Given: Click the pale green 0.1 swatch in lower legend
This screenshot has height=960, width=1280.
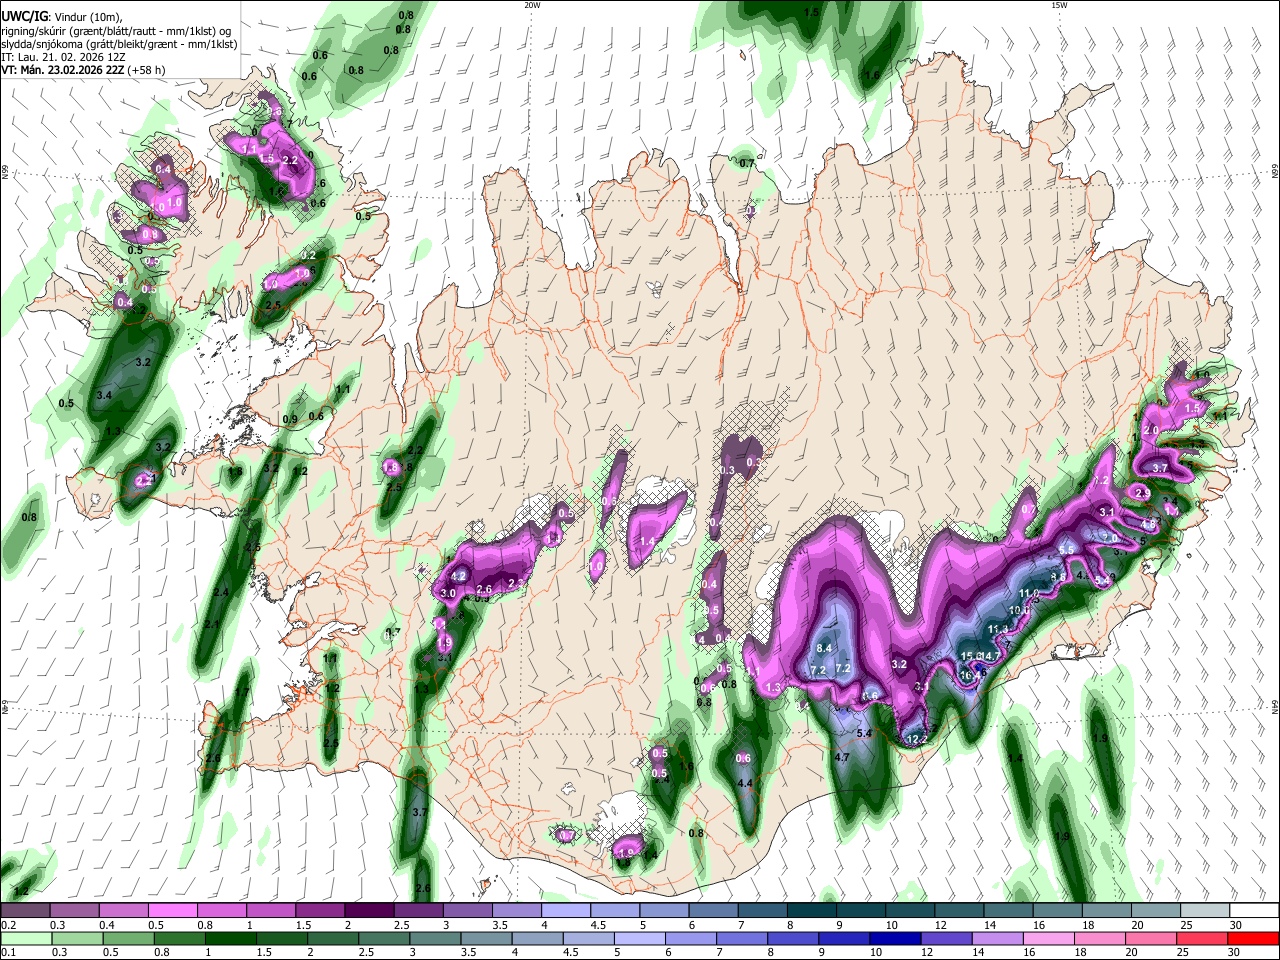Looking at the screenshot, I should point(26,938).
